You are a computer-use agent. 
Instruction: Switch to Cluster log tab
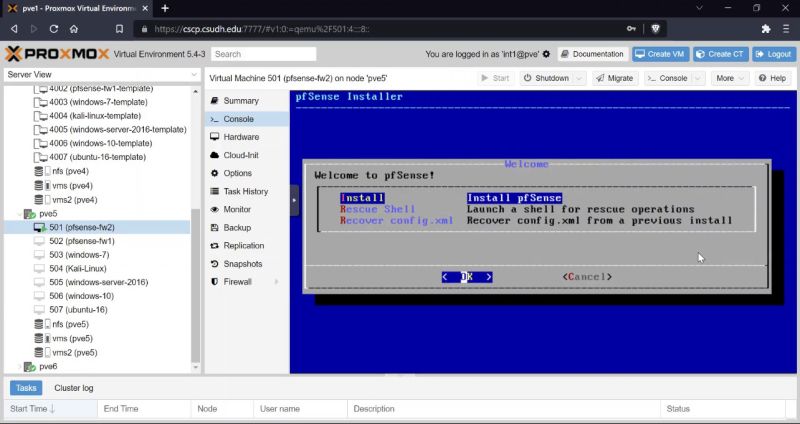pyautogui.click(x=74, y=388)
